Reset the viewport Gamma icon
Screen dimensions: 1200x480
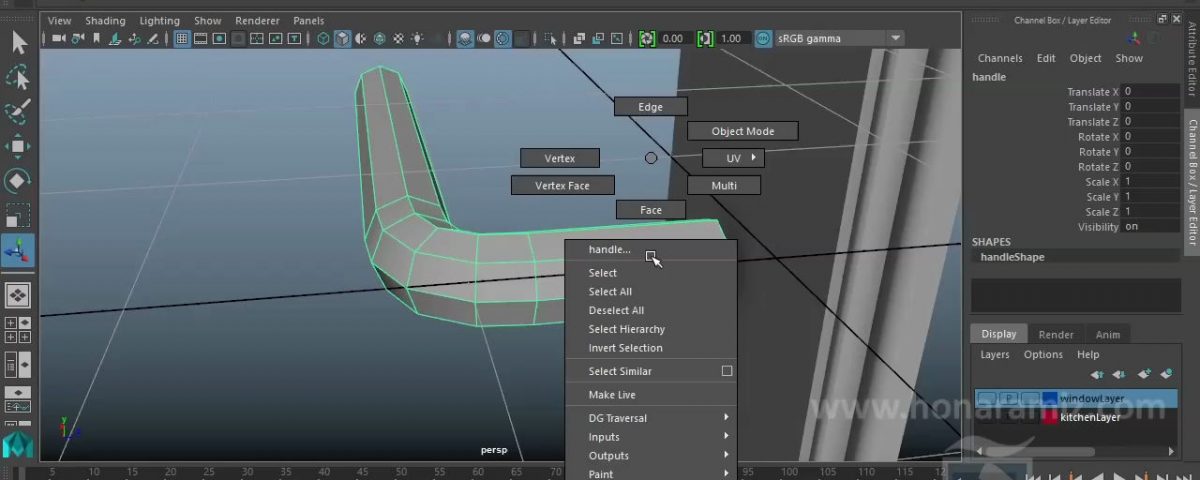coord(705,39)
